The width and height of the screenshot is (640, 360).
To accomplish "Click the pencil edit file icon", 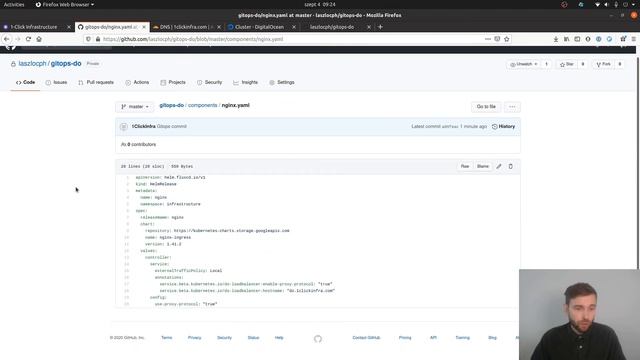I will 499,167.
